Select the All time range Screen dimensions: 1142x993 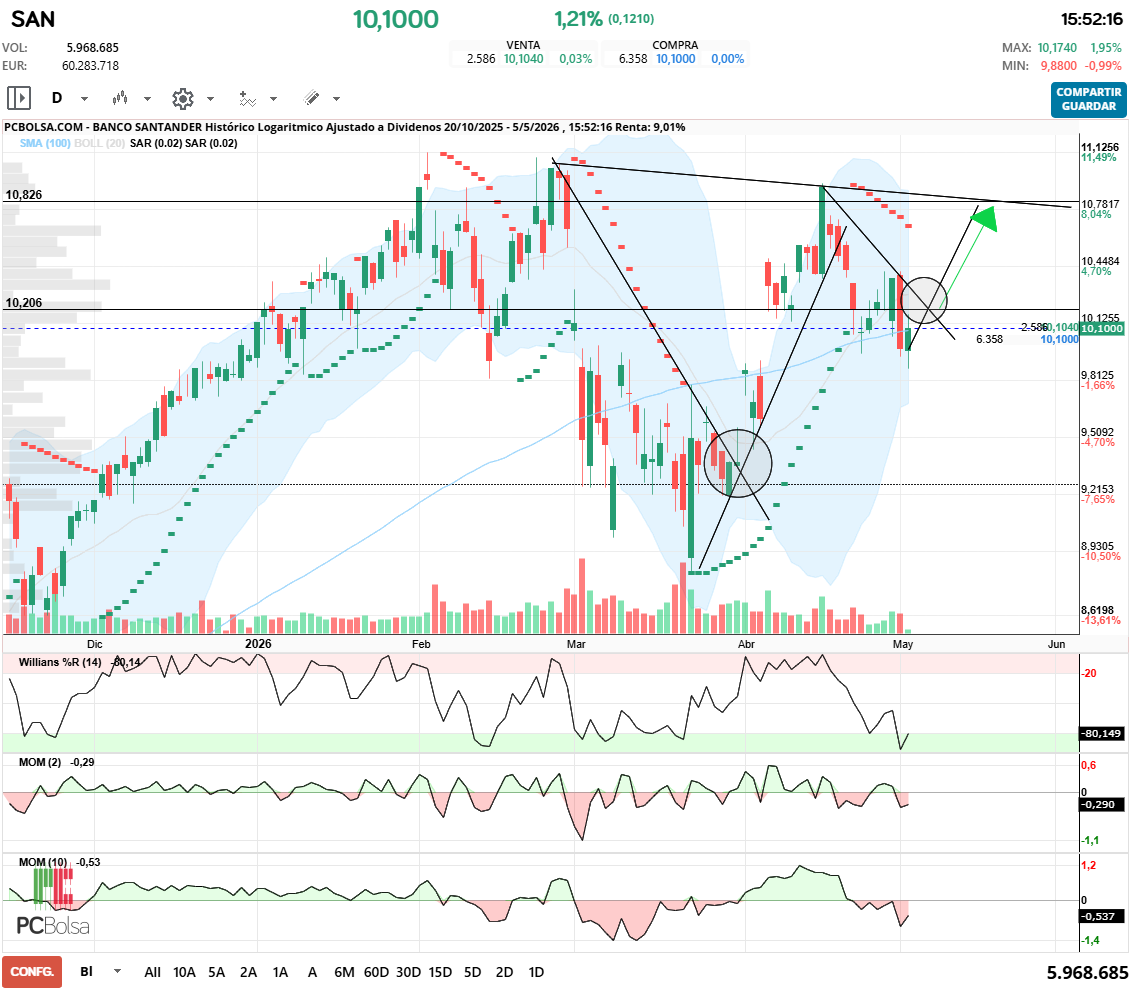coord(152,972)
